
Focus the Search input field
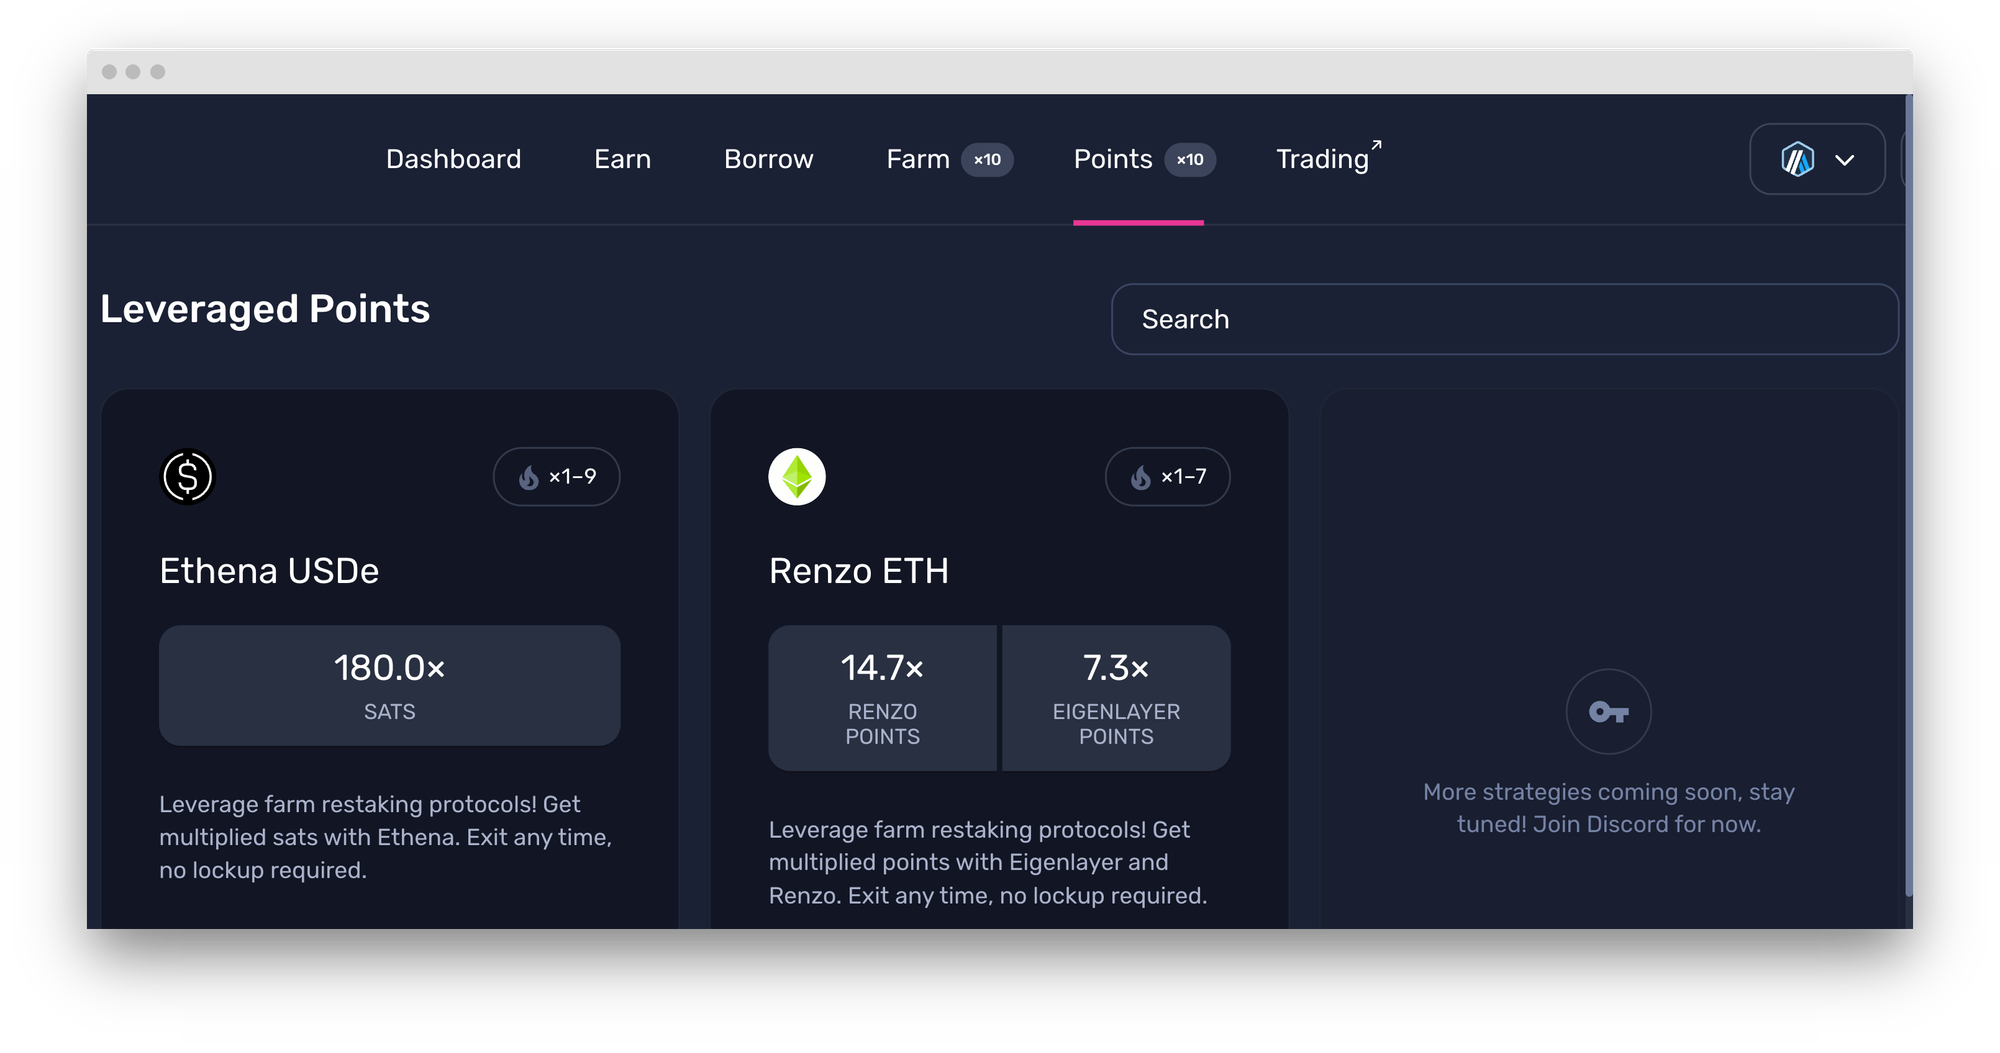pyautogui.click(x=1504, y=319)
